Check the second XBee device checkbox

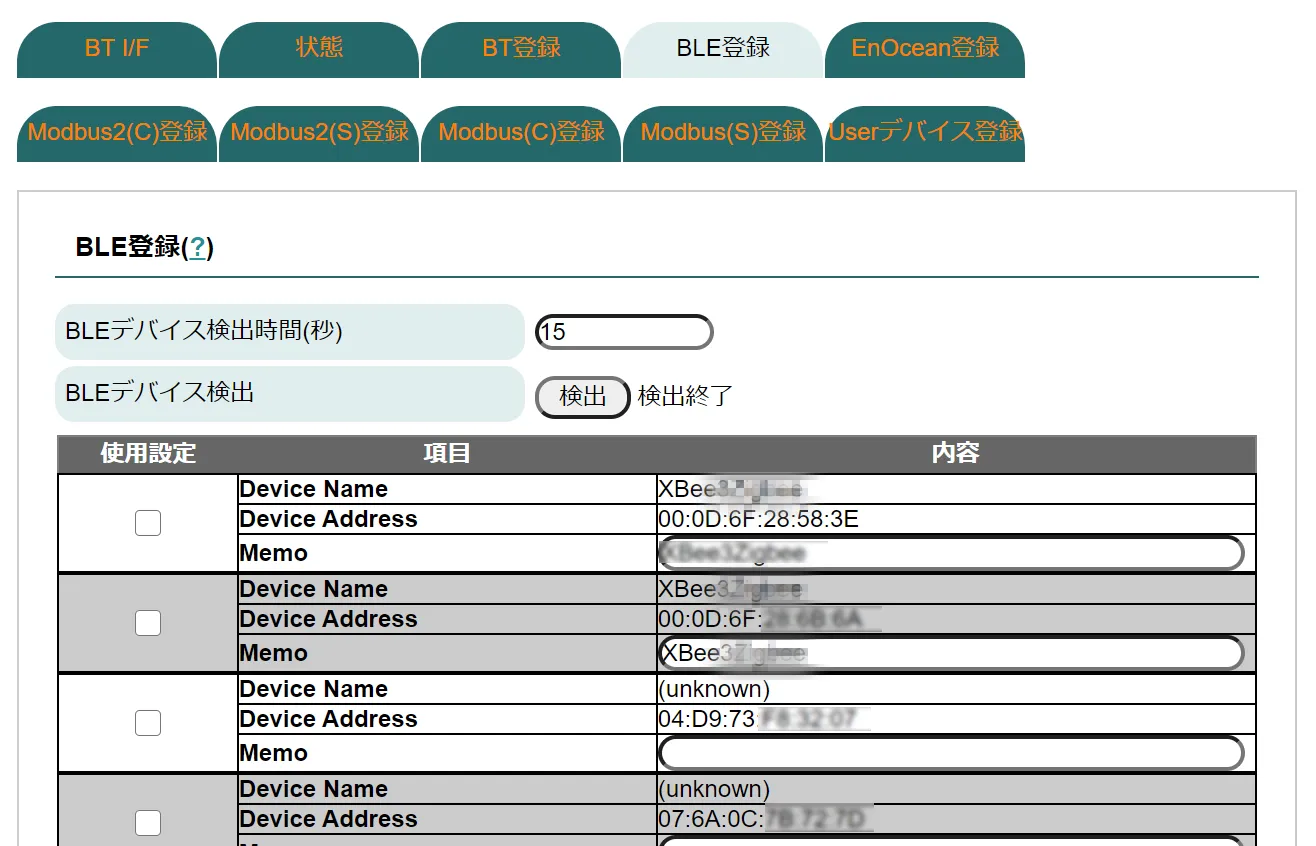click(148, 623)
